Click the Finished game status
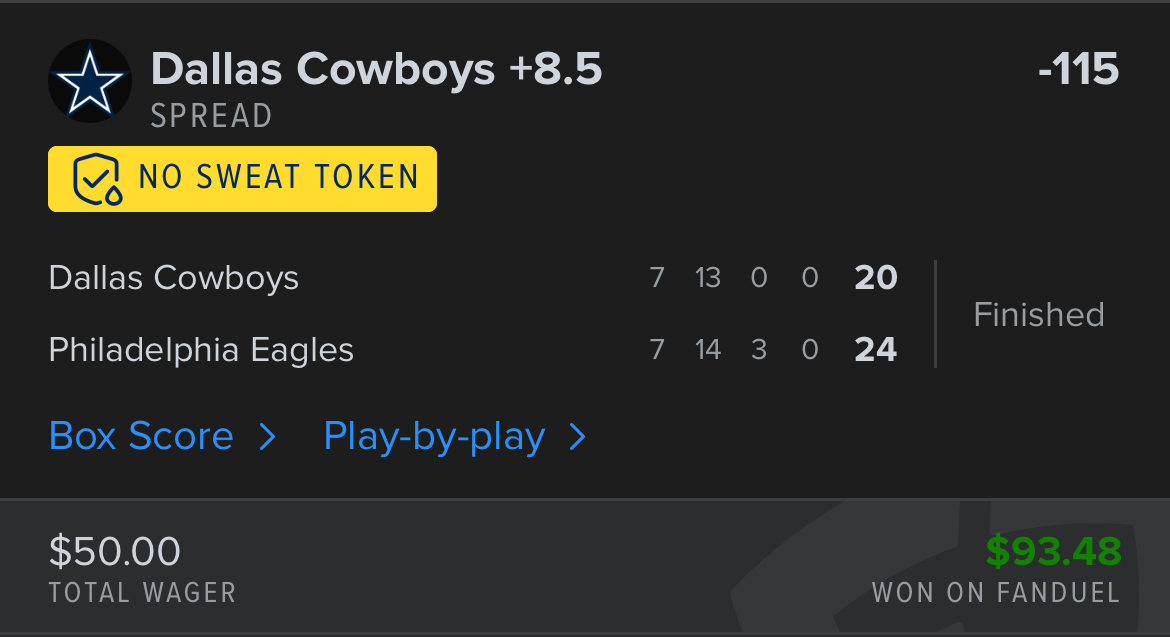Image resolution: width=1170 pixels, height=637 pixels. (x=1038, y=314)
